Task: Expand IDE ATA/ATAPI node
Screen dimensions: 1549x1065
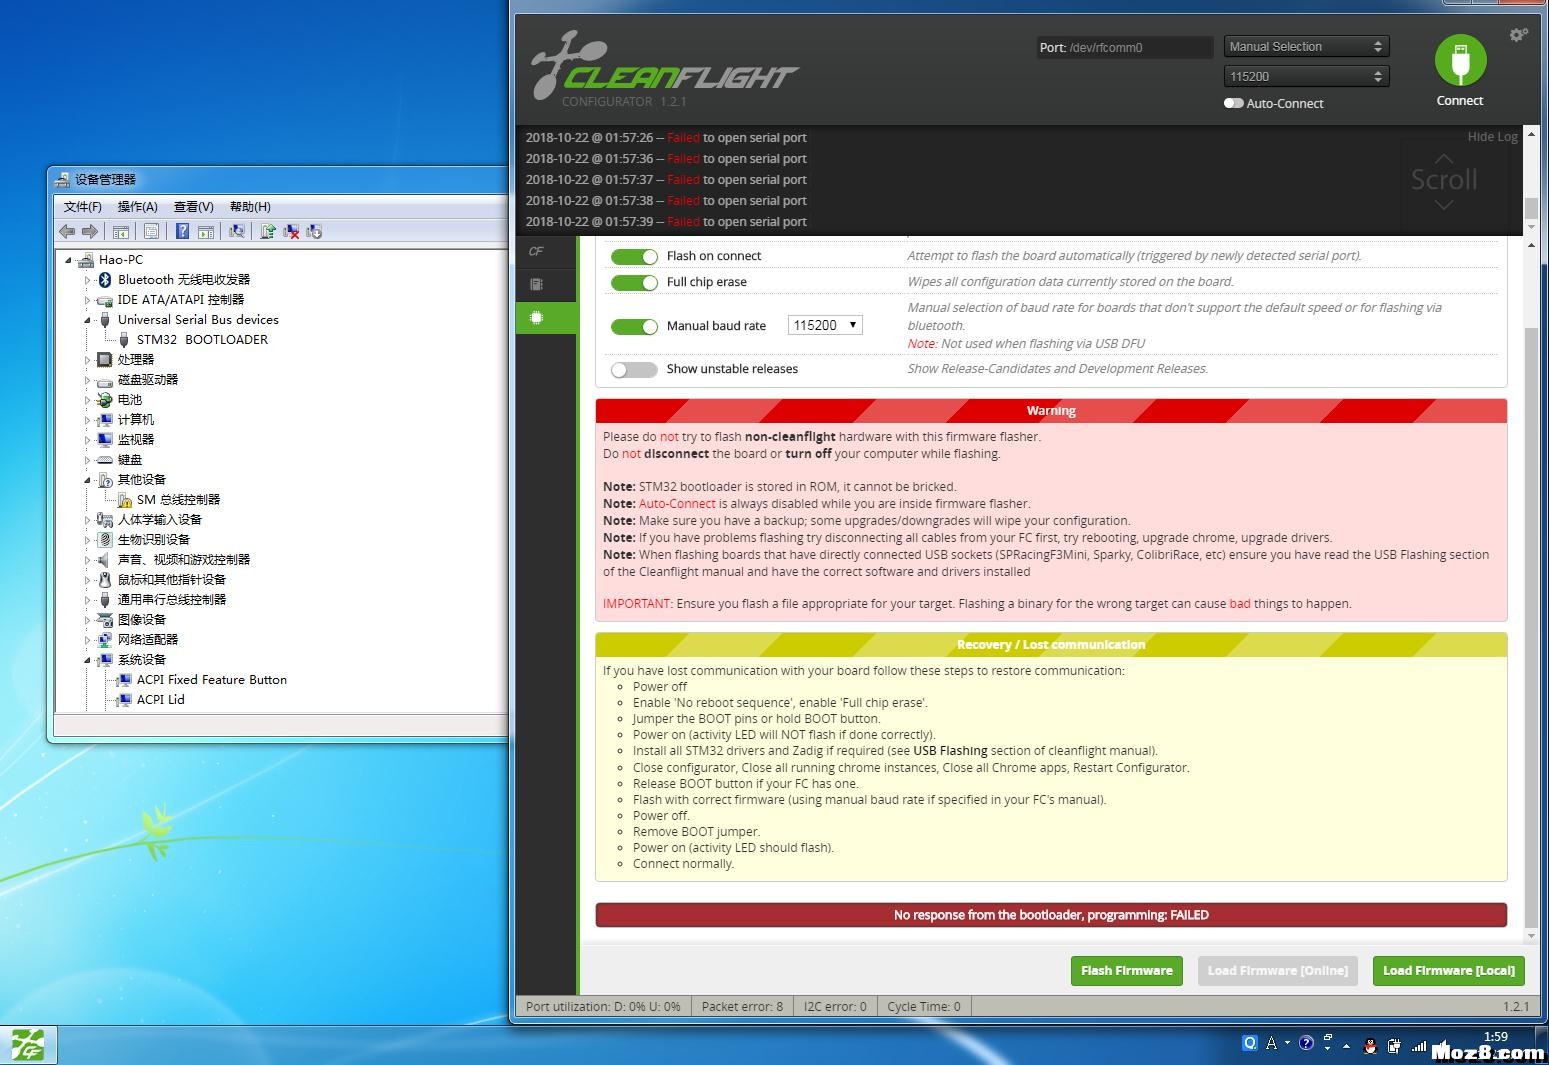Action: tap(88, 300)
